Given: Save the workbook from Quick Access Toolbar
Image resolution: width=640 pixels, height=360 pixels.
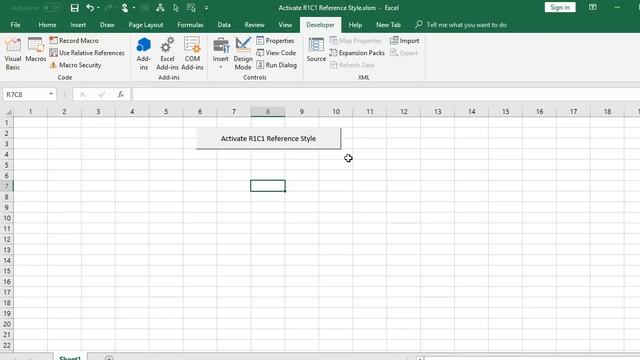Looking at the screenshot, I should tap(74, 8).
